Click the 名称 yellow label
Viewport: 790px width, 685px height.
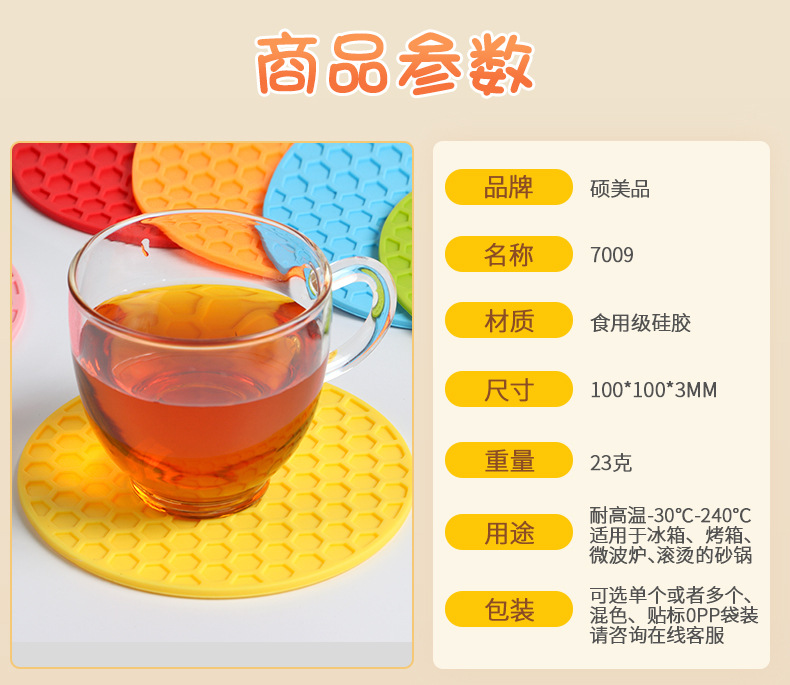509,254
